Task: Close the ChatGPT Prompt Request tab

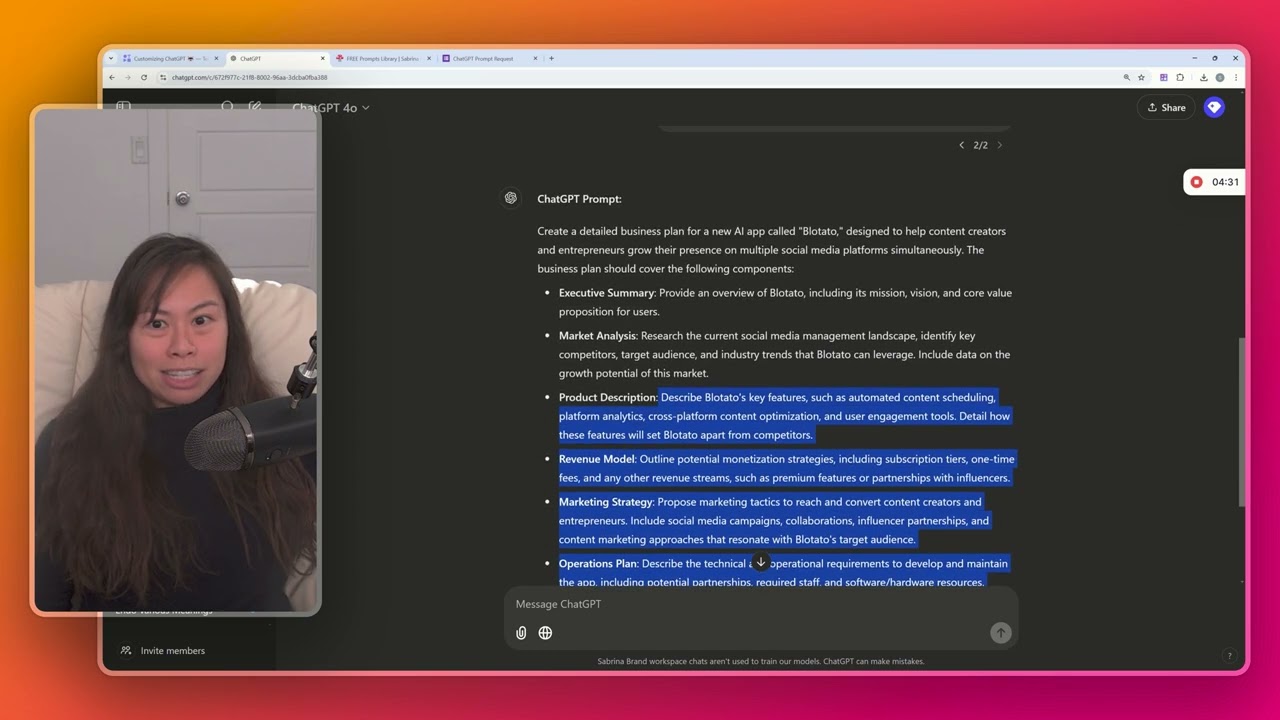Action: pos(535,58)
